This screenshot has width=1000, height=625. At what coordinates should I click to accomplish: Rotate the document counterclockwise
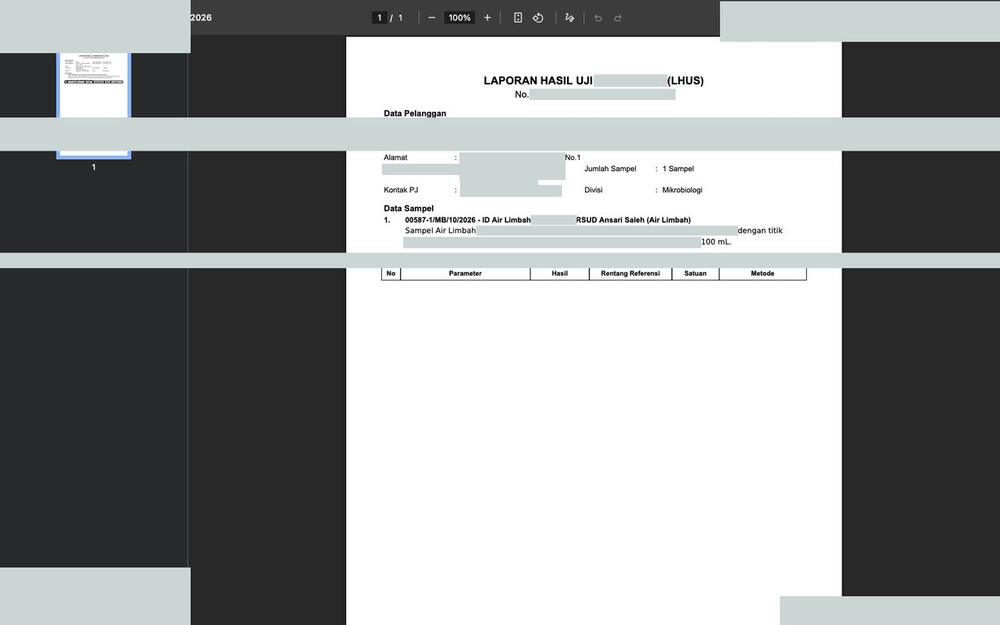pos(538,18)
